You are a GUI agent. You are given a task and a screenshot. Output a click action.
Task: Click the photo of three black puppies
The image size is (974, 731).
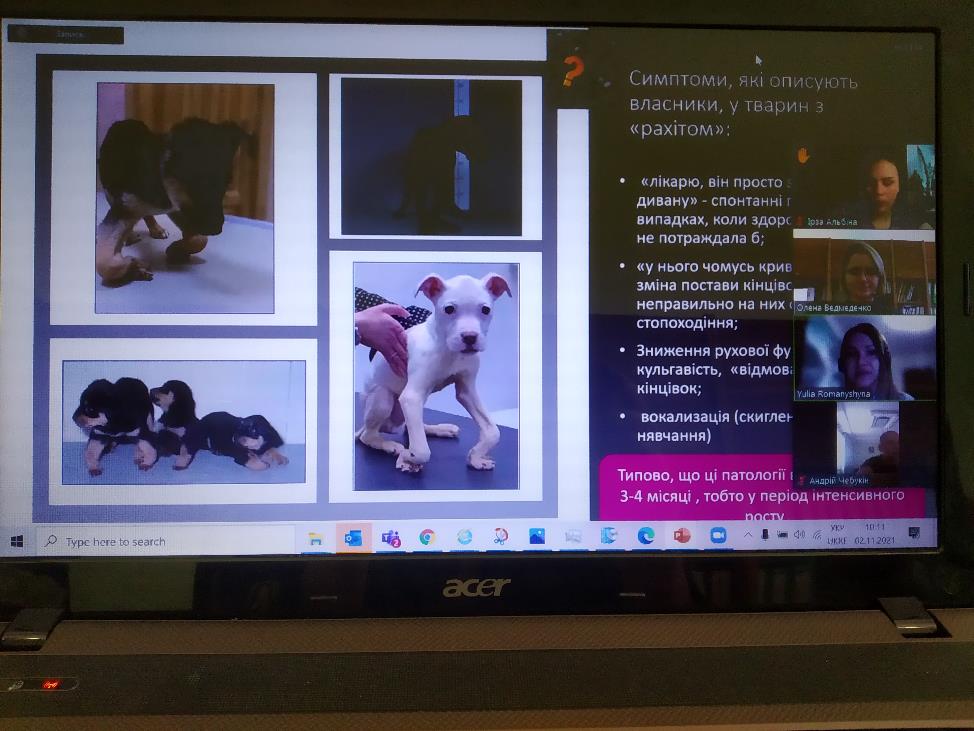[x=184, y=422]
